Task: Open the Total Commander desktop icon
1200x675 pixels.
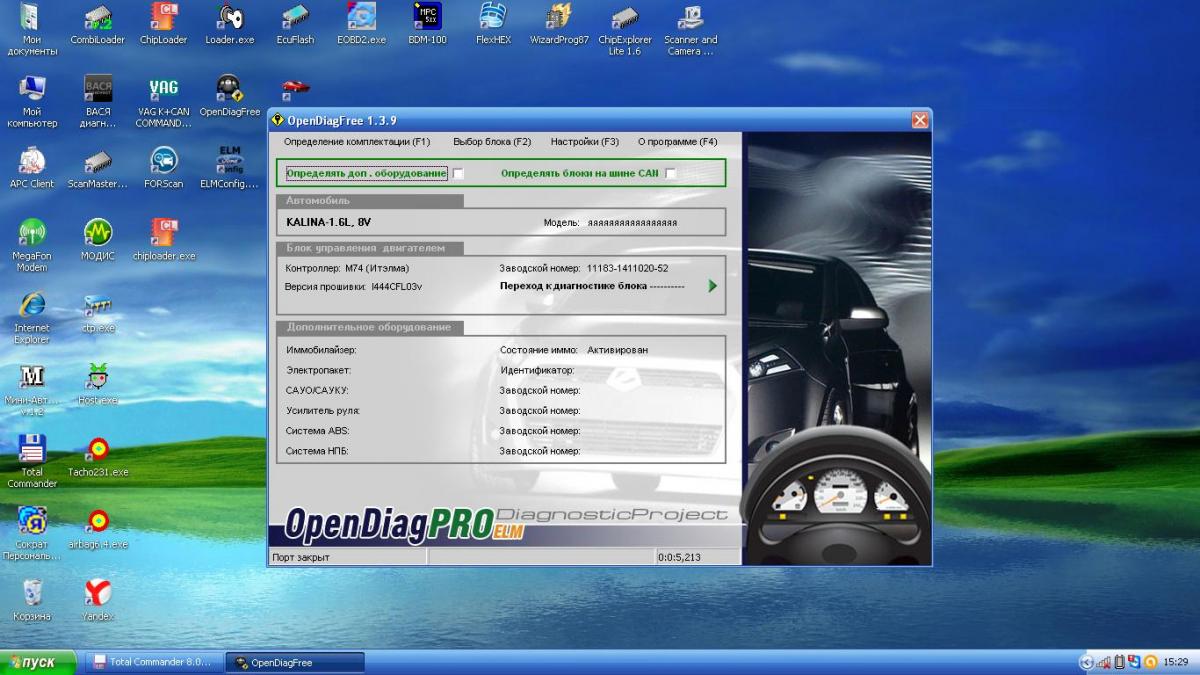Action: tap(32, 462)
